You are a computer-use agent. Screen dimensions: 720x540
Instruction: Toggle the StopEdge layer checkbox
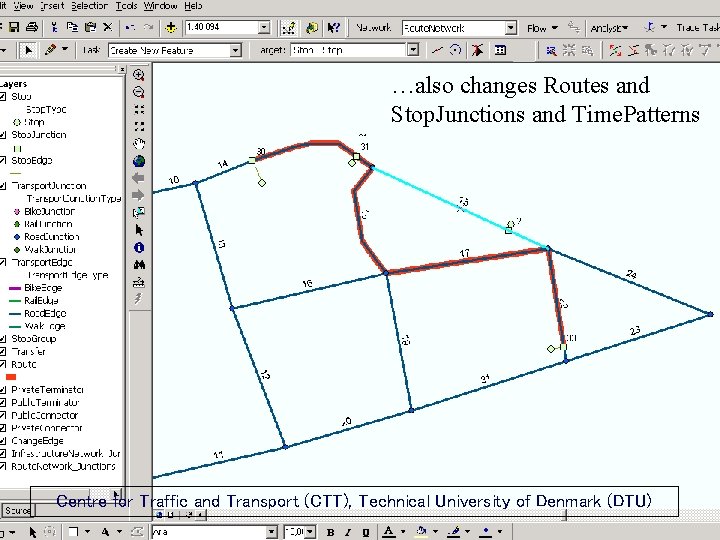[x=2, y=160]
